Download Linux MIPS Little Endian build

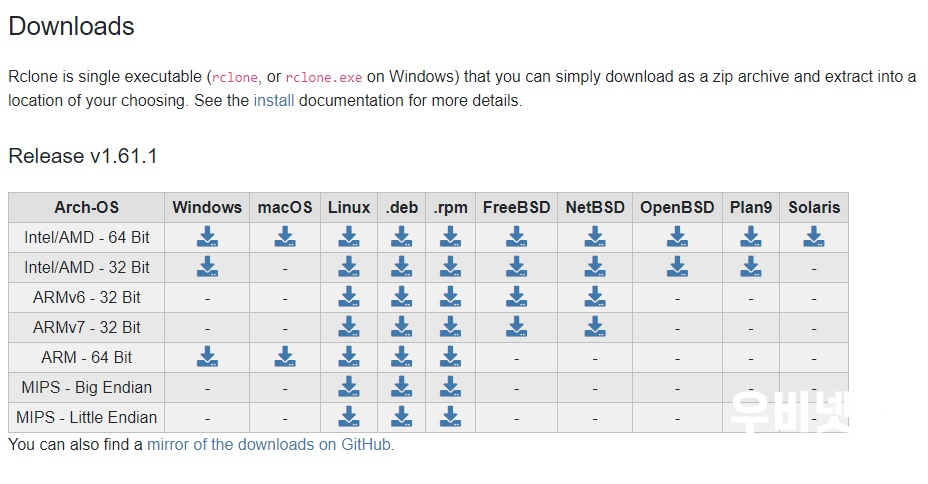click(x=349, y=417)
